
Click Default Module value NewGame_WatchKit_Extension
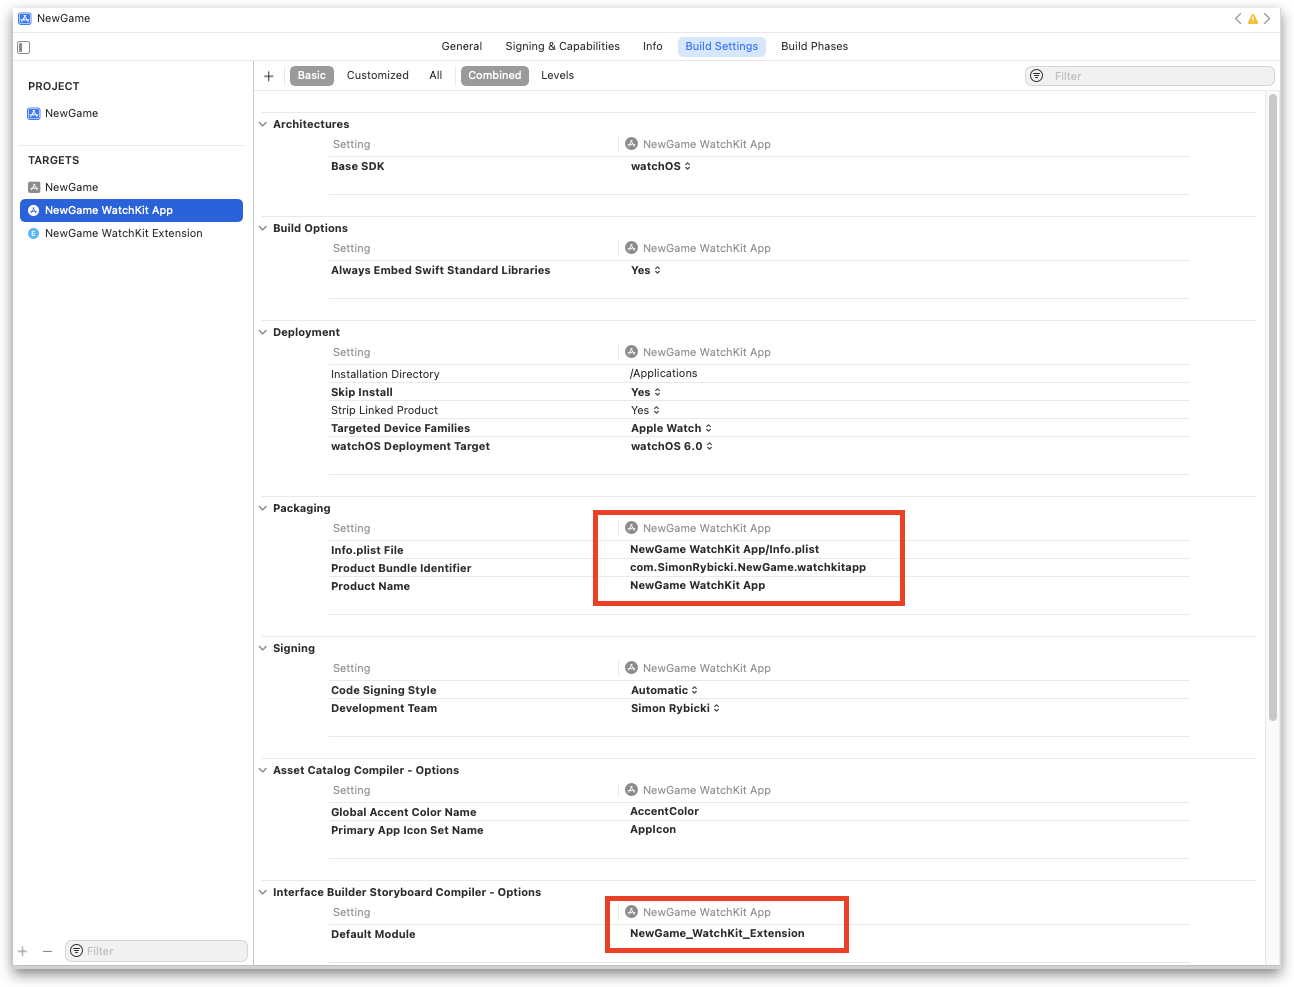[717, 934]
